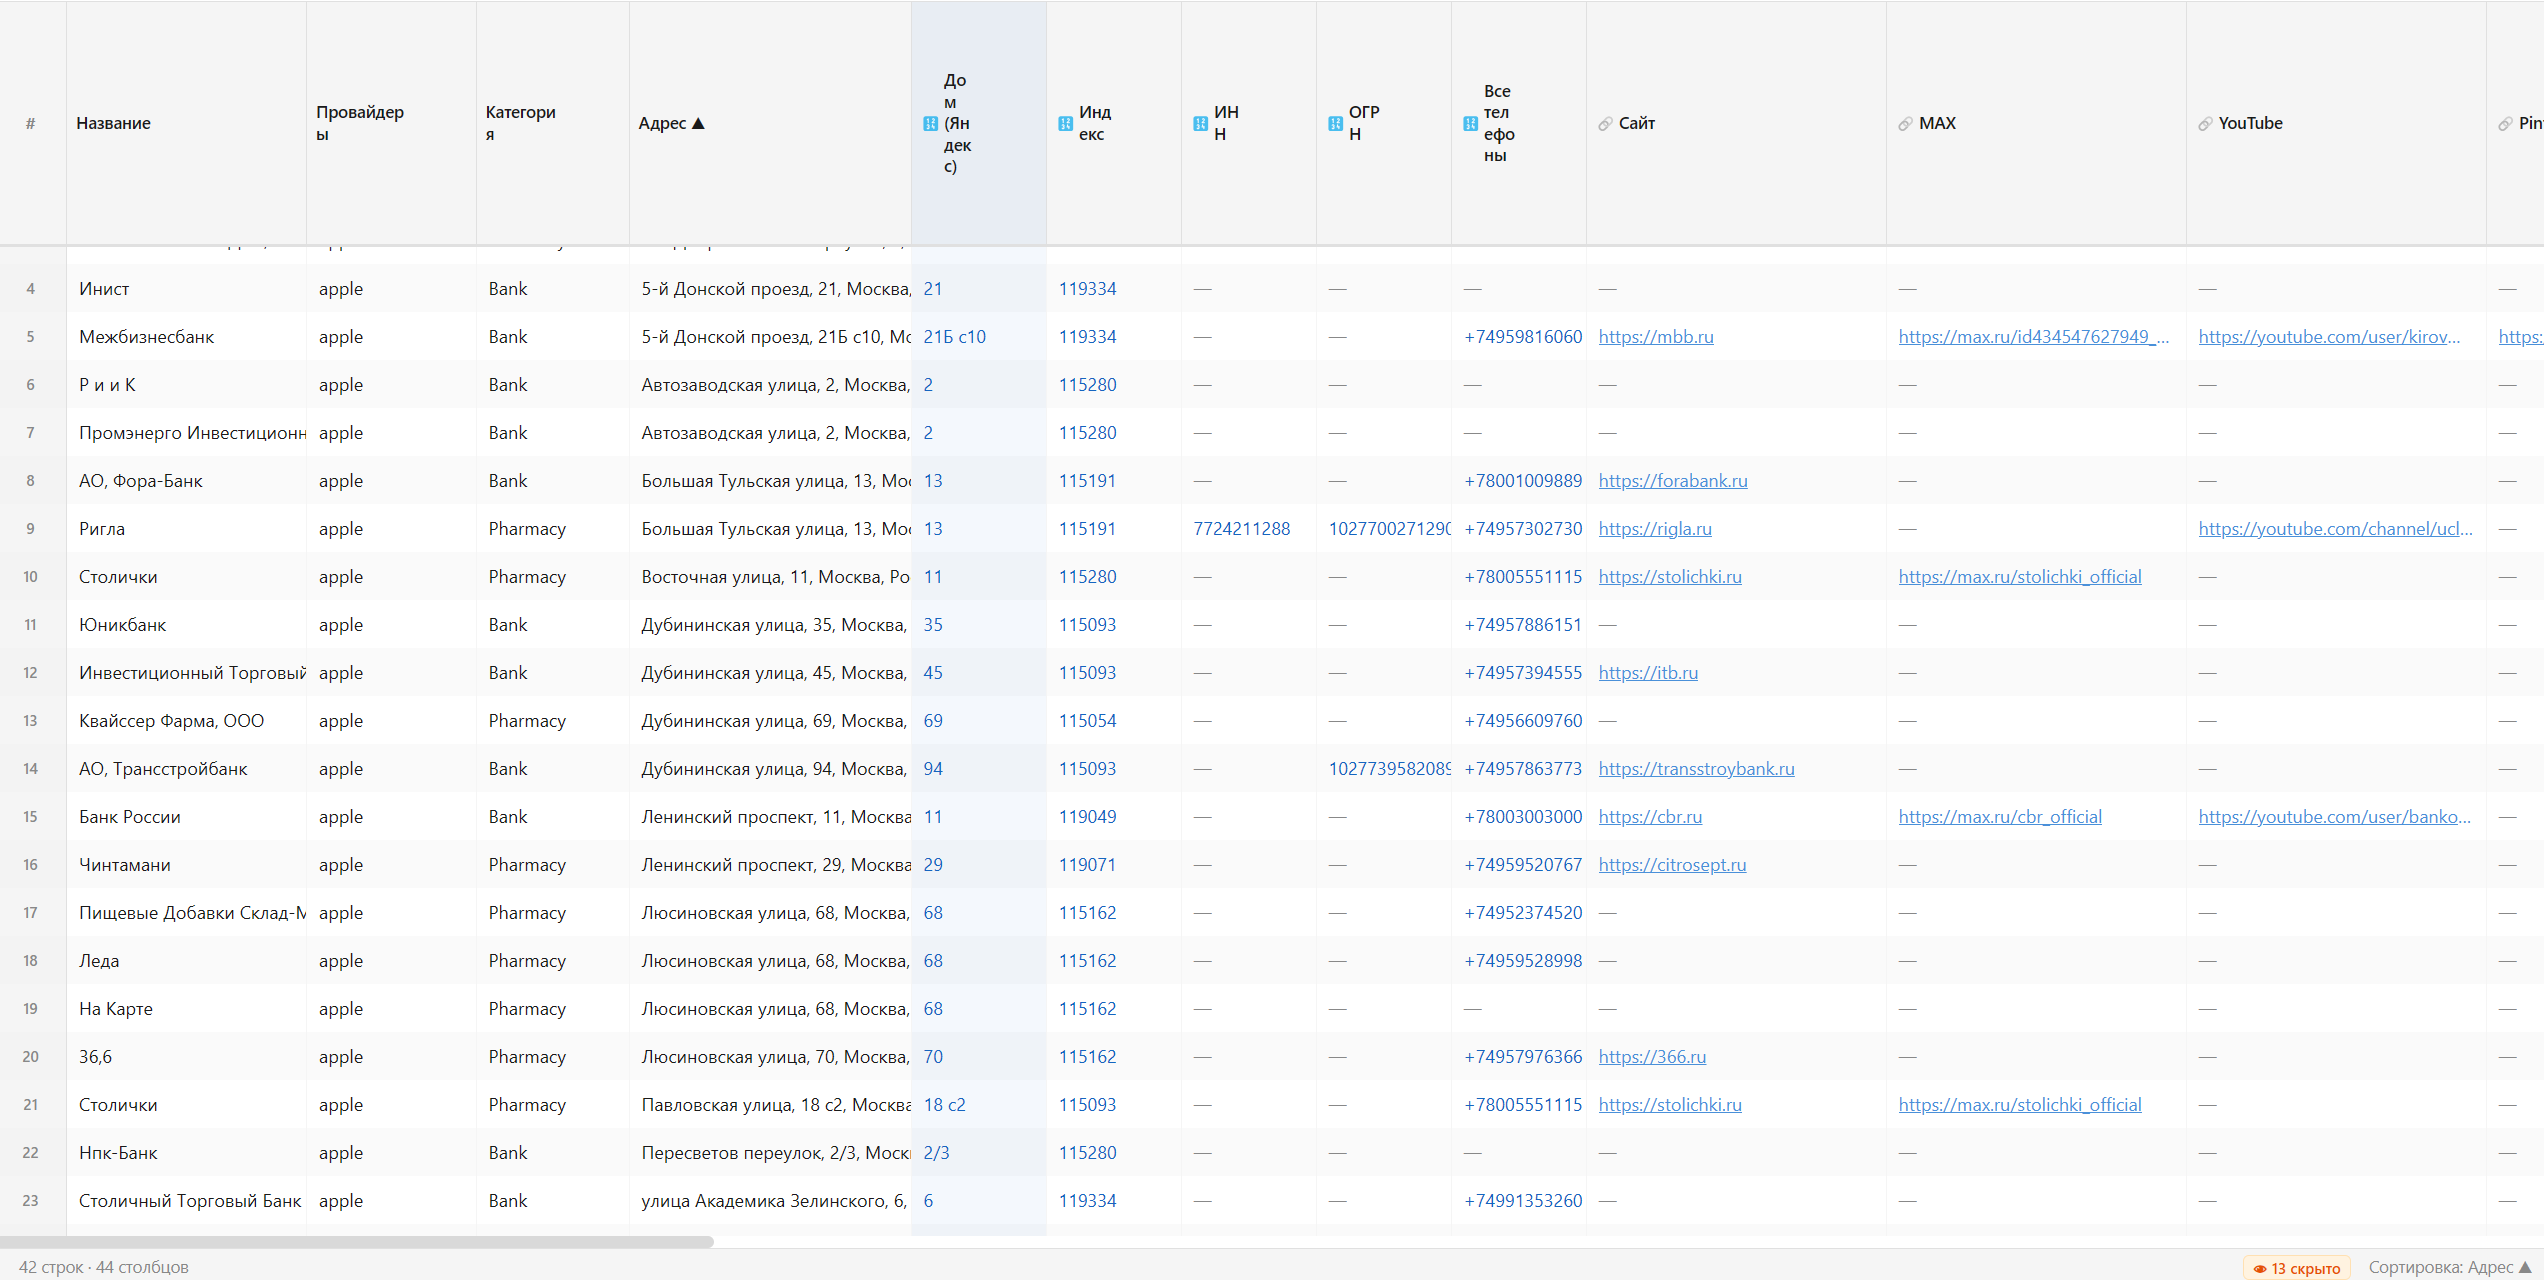Select the Ригла name cell
2544x1280 pixels.
coord(186,529)
